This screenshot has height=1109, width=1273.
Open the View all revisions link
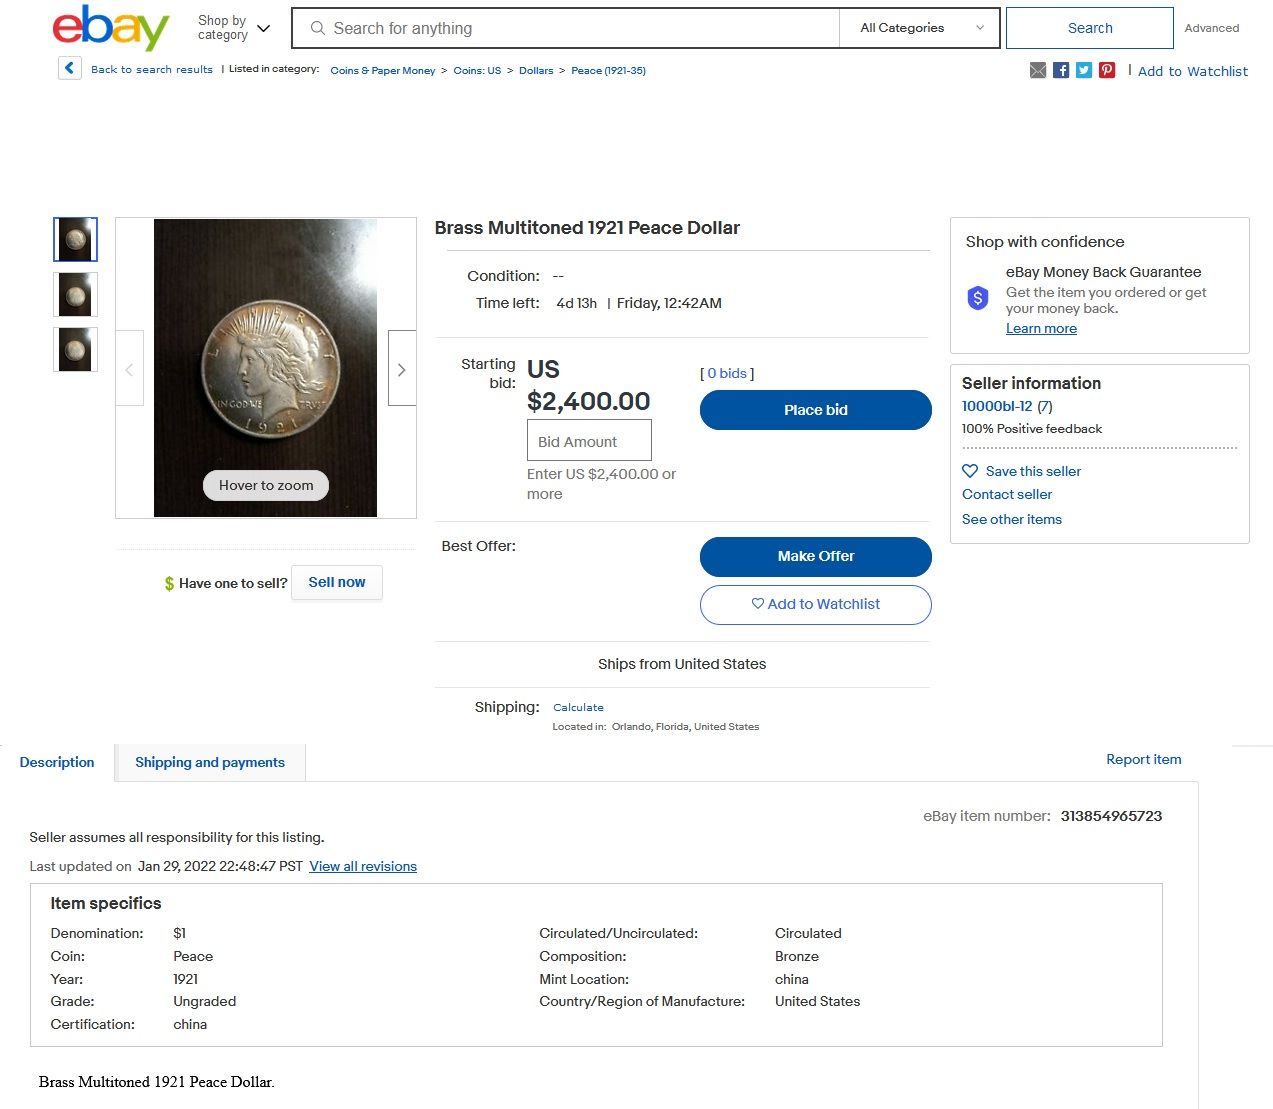[x=363, y=866]
